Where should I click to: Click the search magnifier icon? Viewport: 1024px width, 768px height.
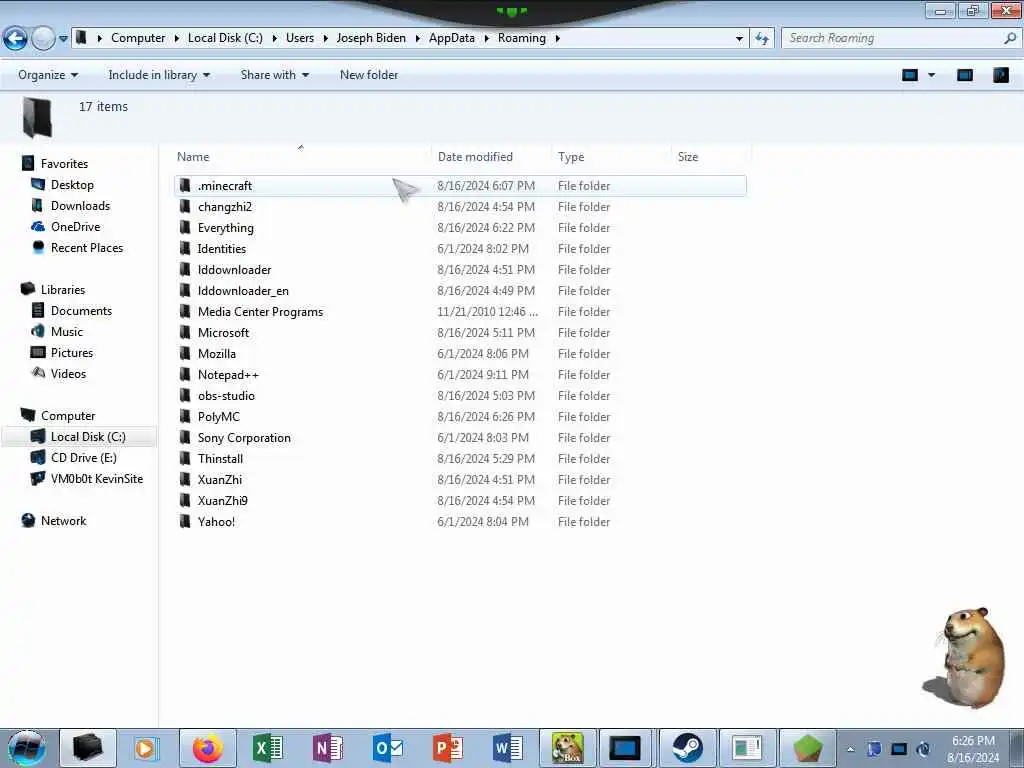click(1010, 39)
